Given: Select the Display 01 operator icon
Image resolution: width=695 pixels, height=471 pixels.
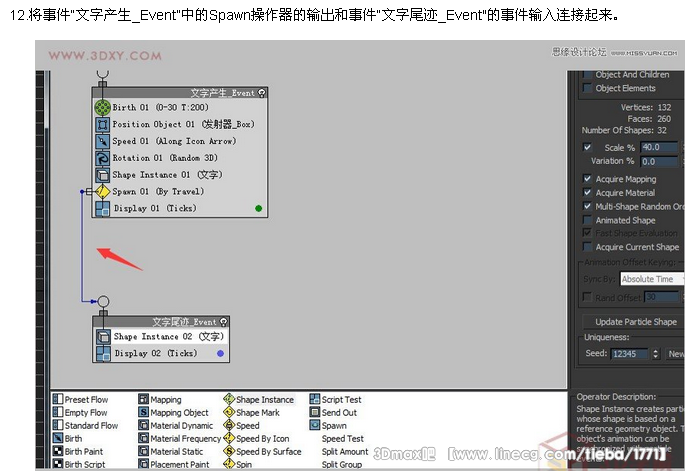Looking at the screenshot, I should click(102, 208).
